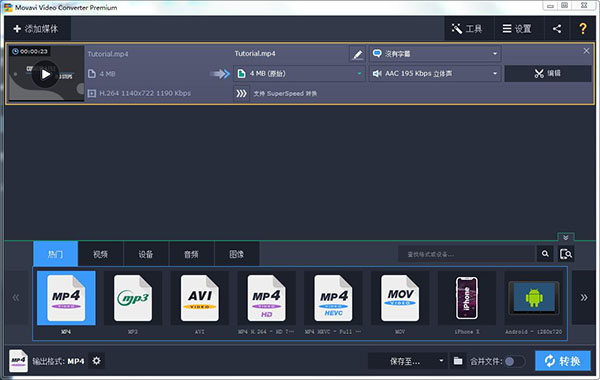Select the Audio (音频) tab
This screenshot has height=380, width=600.
coord(191,254)
